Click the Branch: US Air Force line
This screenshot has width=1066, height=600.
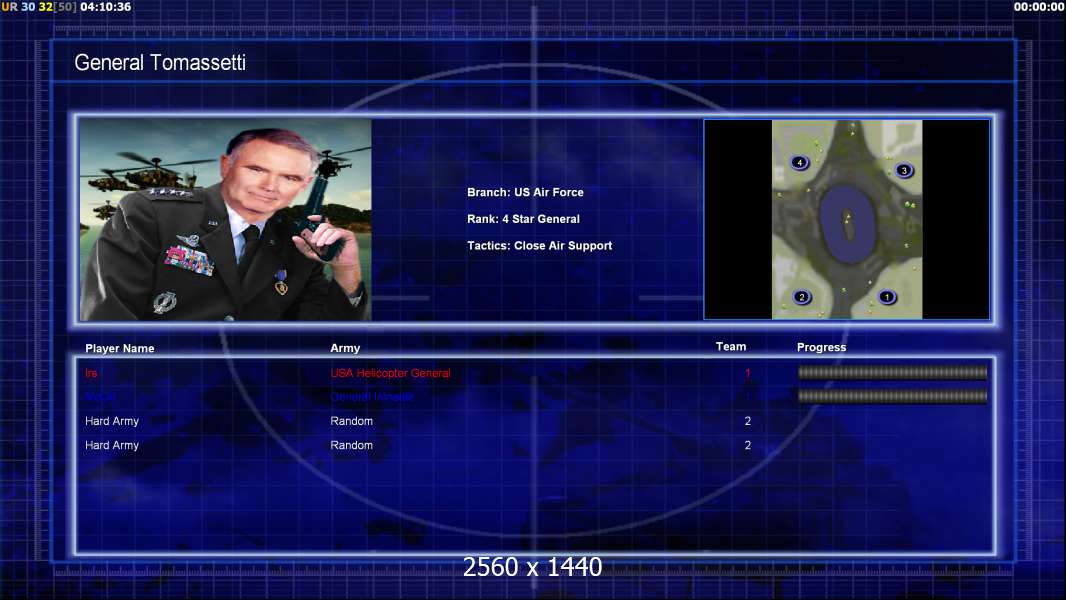pos(525,192)
